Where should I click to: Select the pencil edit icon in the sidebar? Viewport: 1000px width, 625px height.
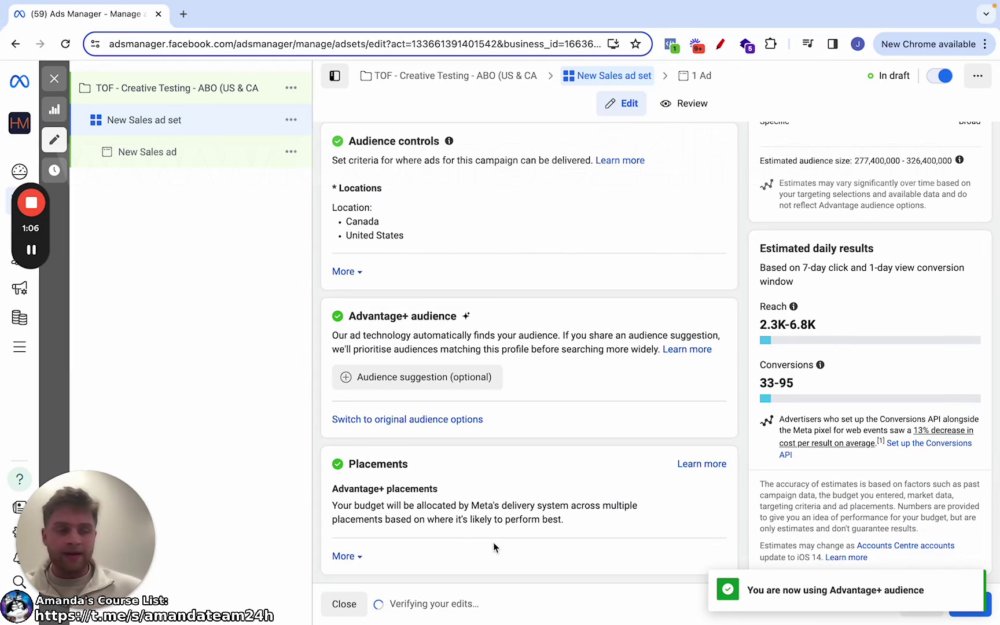[54, 140]
